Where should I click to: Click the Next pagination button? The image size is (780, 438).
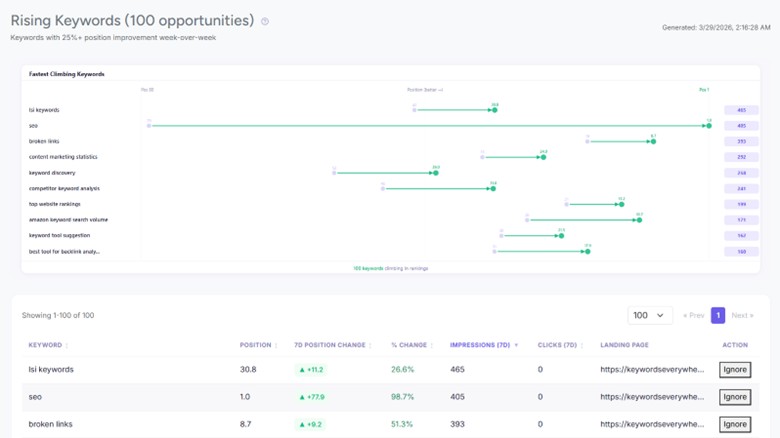coord(742,315)
